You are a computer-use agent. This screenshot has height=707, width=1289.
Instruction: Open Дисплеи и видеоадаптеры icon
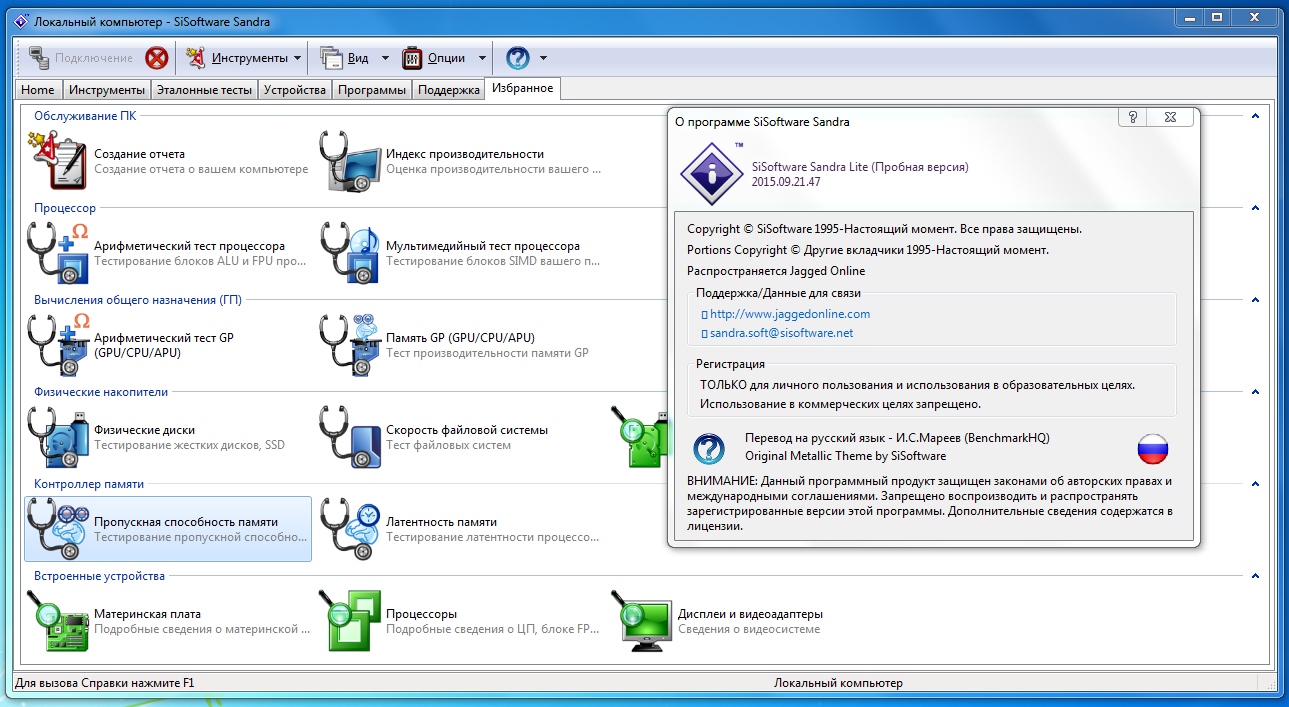642,621
